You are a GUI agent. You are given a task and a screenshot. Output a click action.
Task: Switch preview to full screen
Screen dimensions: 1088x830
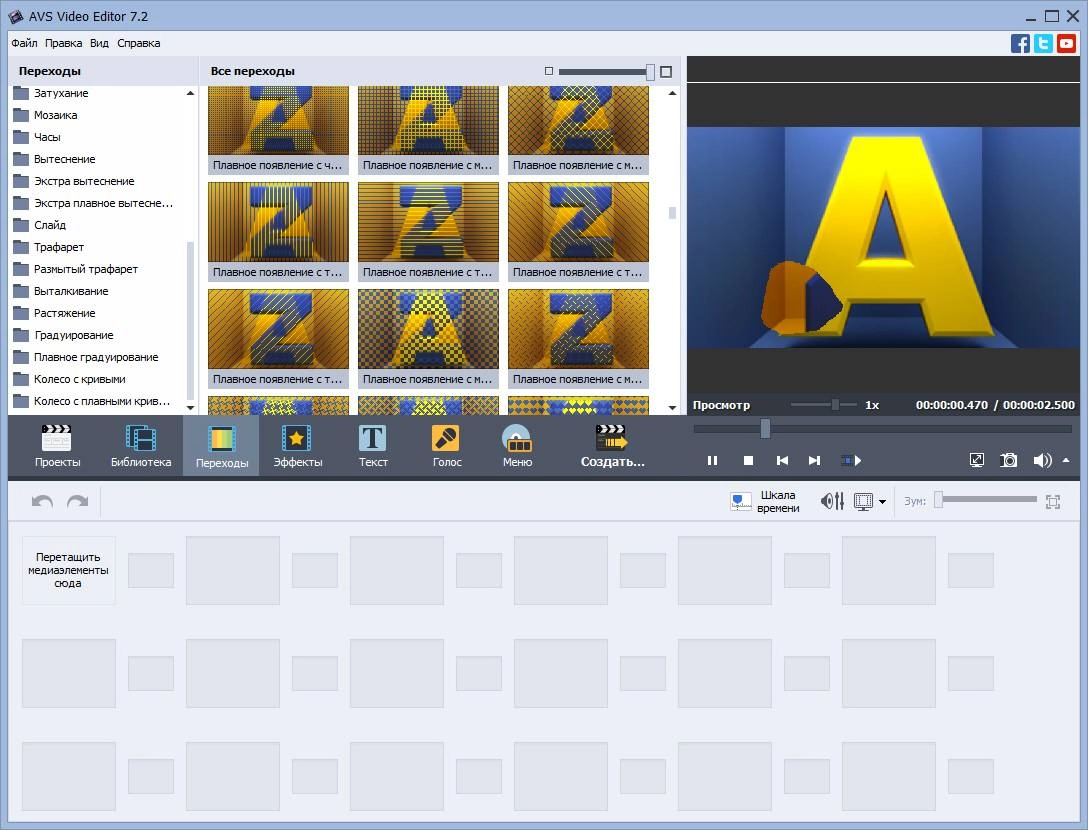976,460
